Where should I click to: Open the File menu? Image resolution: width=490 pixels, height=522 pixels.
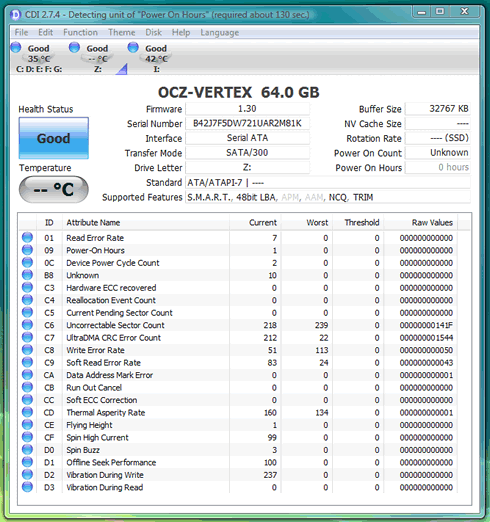21,33
